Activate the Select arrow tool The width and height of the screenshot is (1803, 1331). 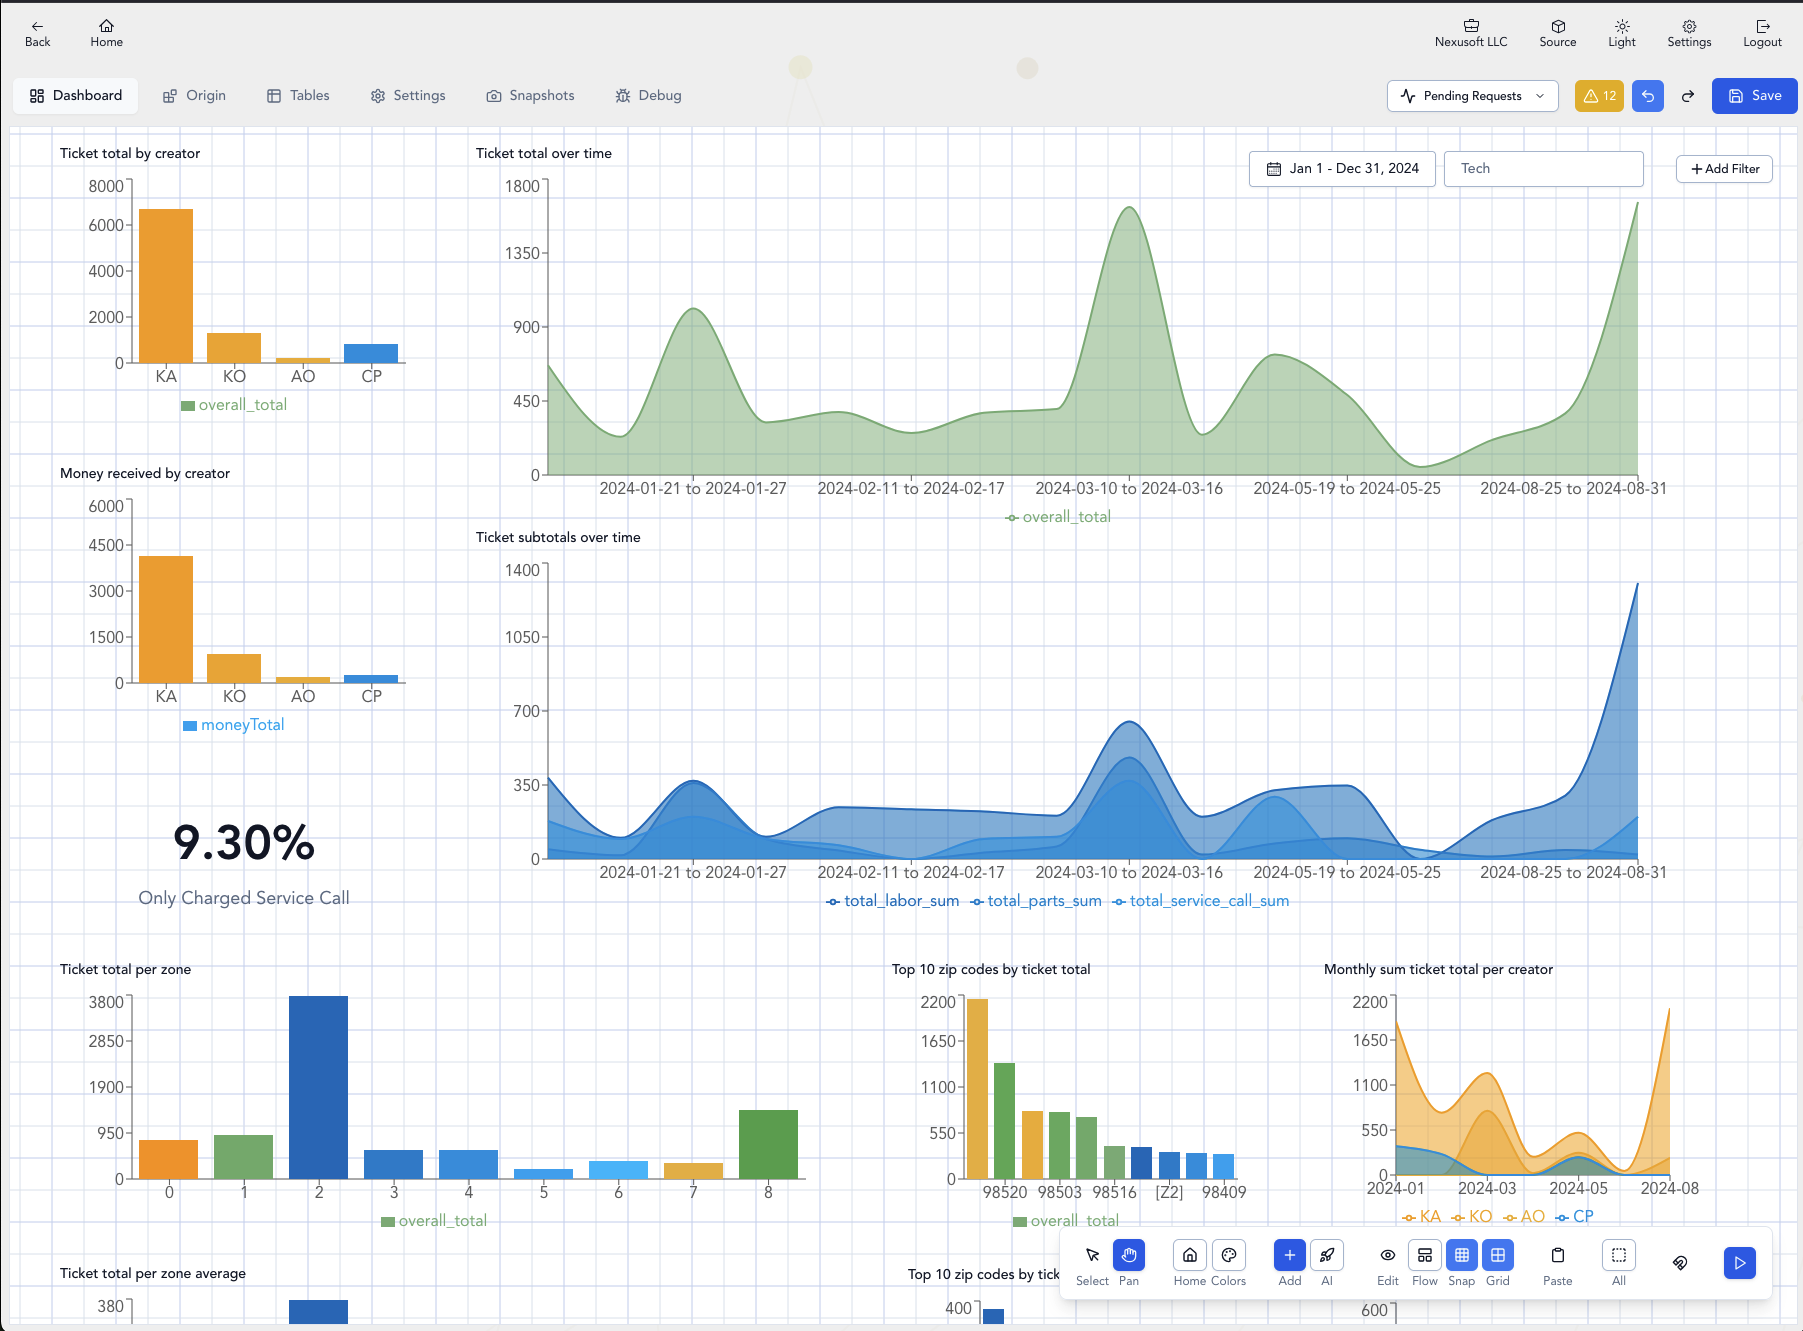coord(1092,1256)
